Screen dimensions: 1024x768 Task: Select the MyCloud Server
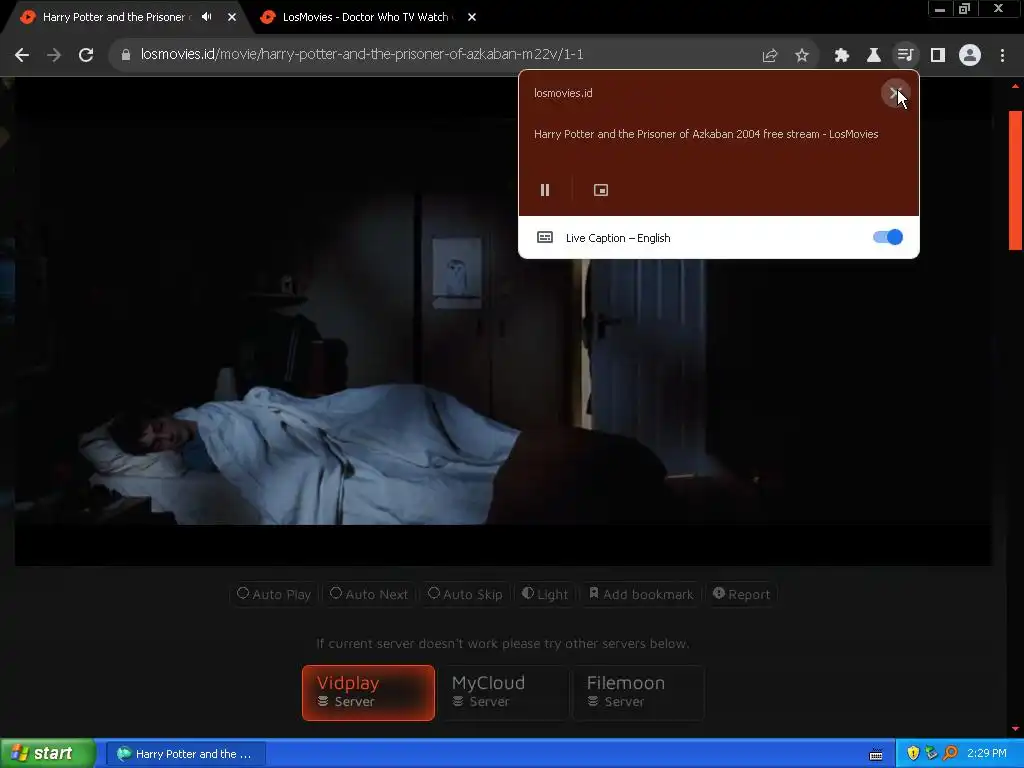502,693
